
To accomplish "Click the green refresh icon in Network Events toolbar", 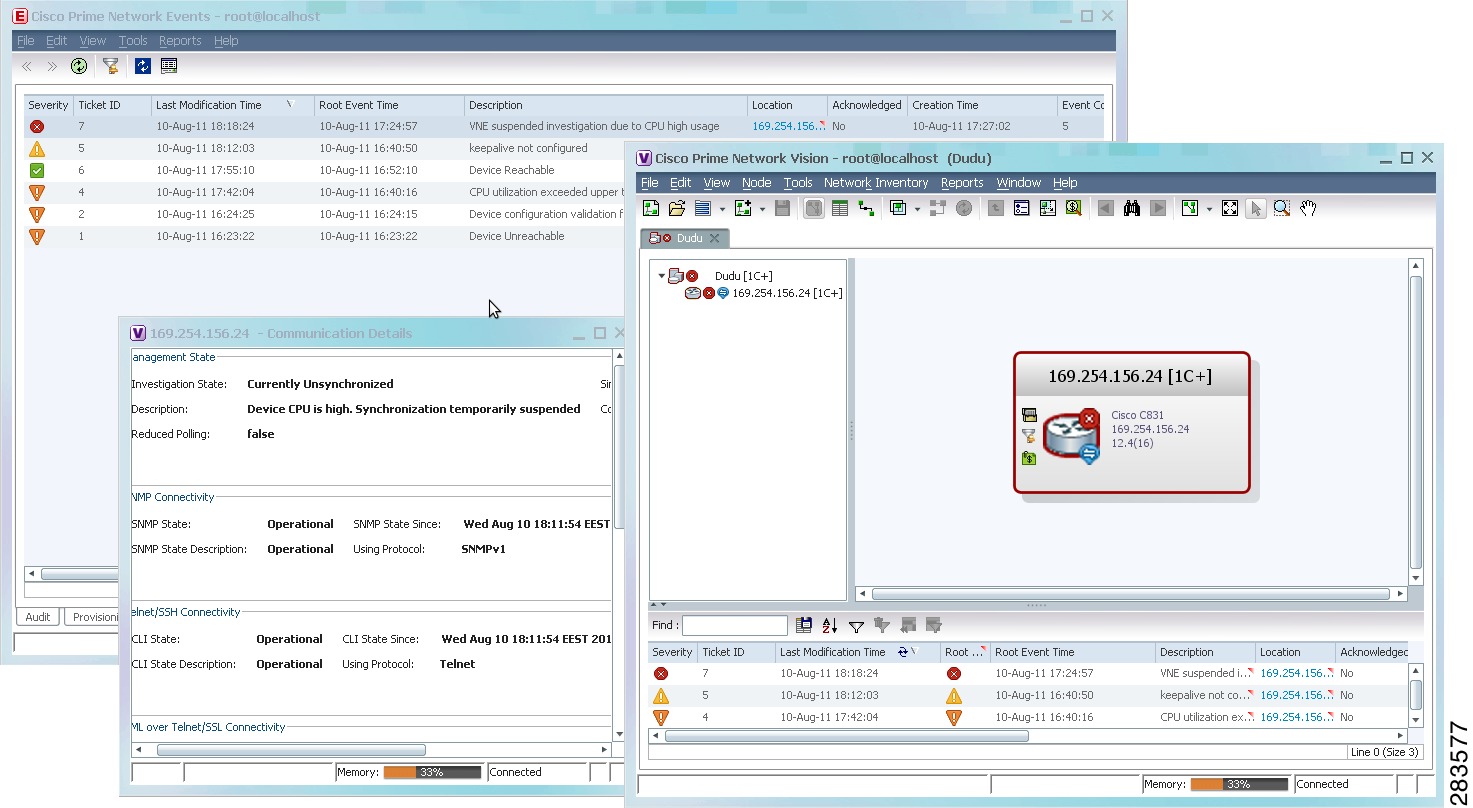I will coord(79,66).
